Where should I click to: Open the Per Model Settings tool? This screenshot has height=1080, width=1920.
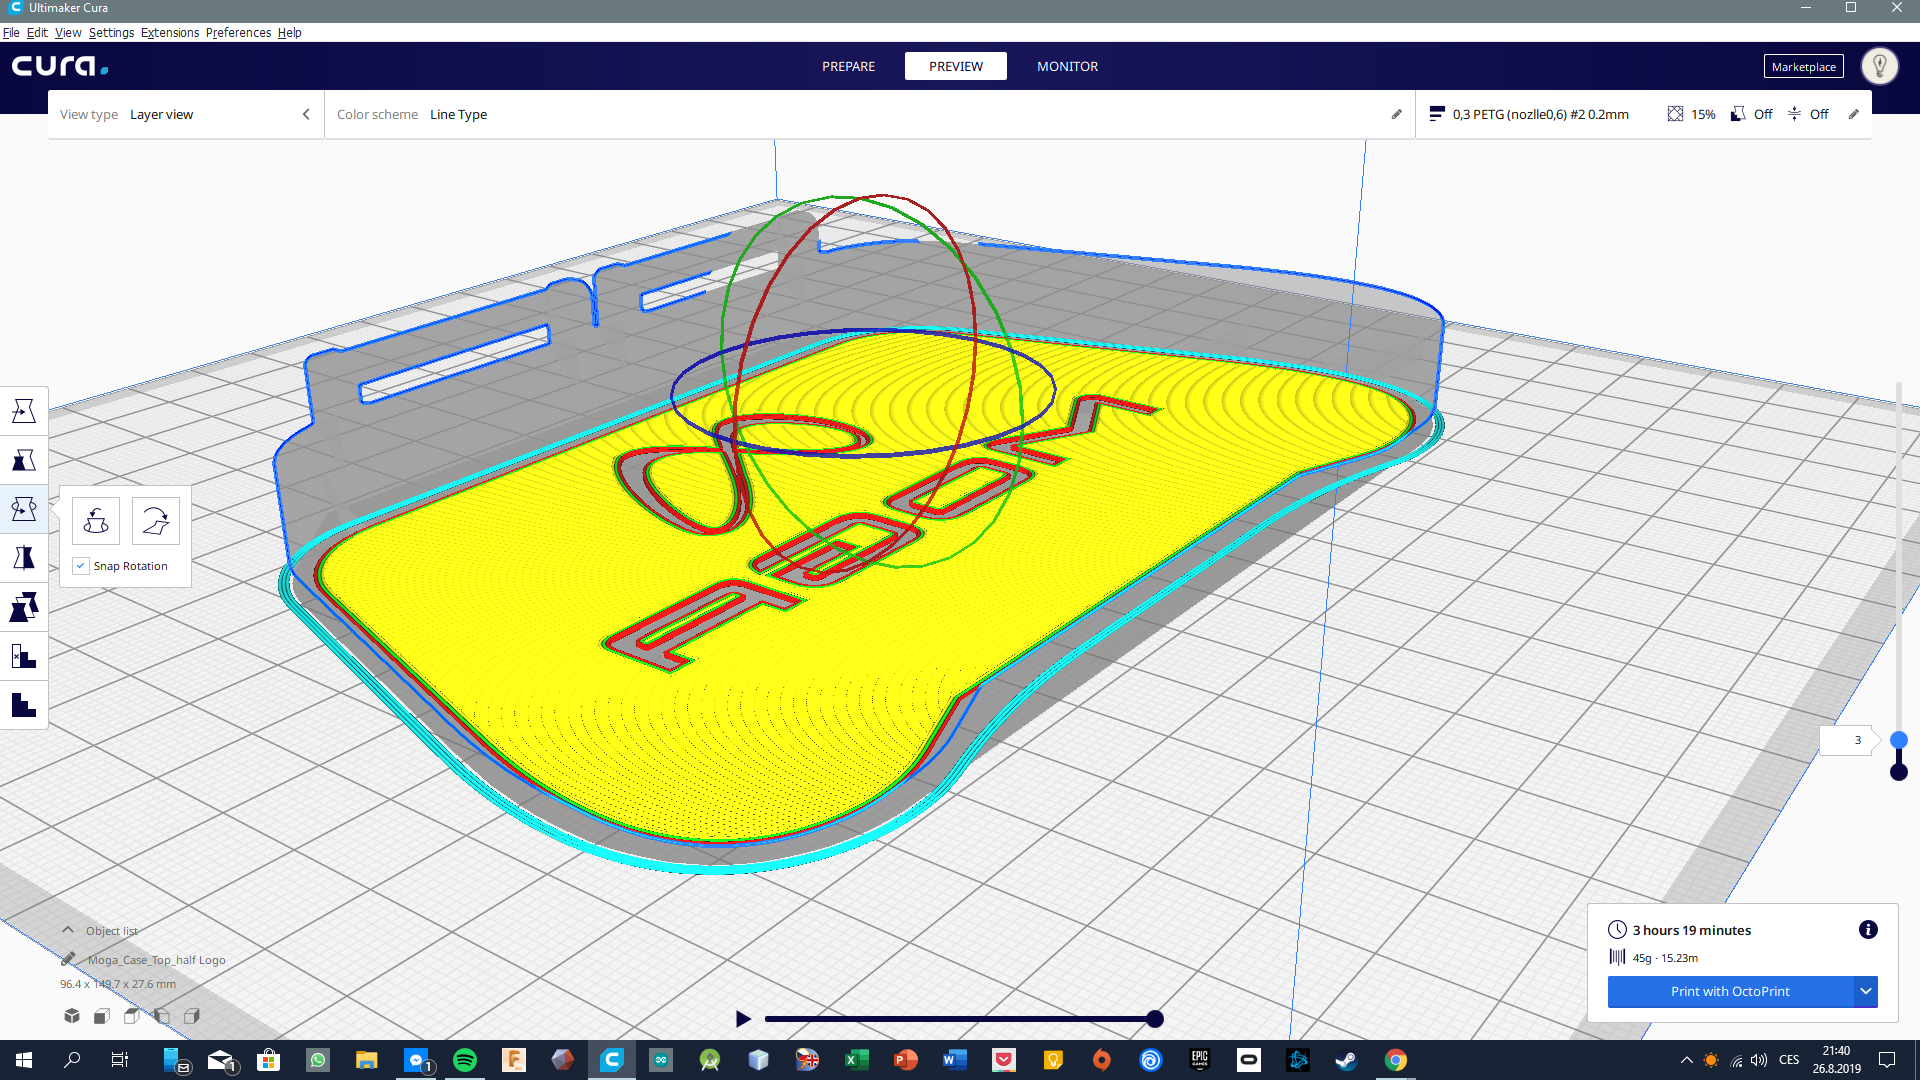tap(24, 607)
